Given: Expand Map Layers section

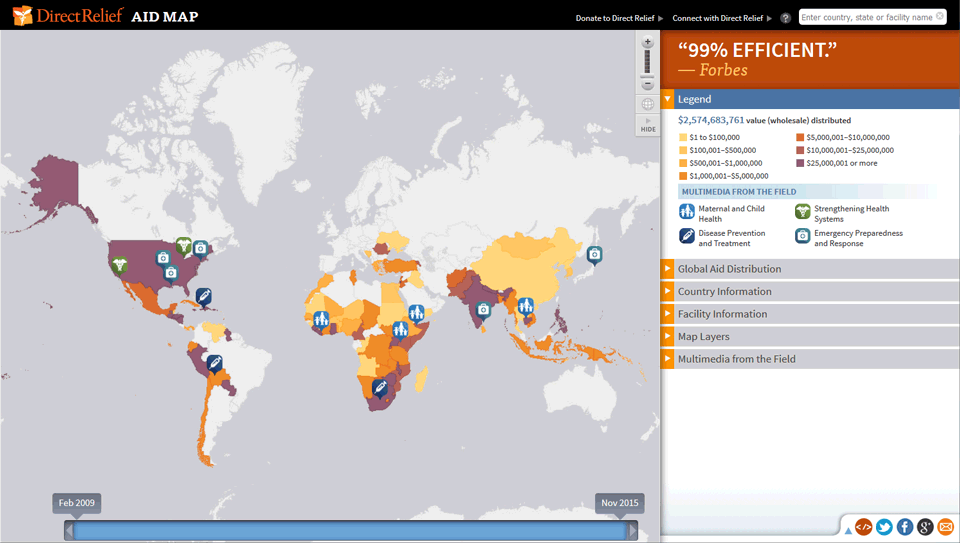Looking at the screenshot, I should click(810, 337).
